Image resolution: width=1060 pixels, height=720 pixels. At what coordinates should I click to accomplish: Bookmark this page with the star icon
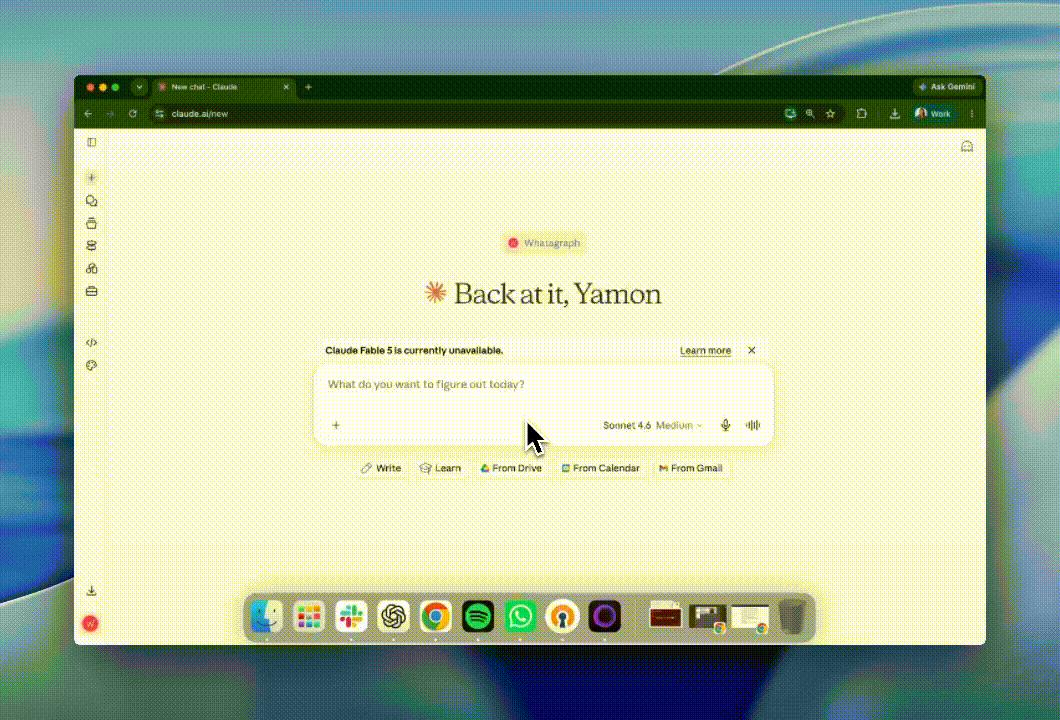tap(830, 114)
